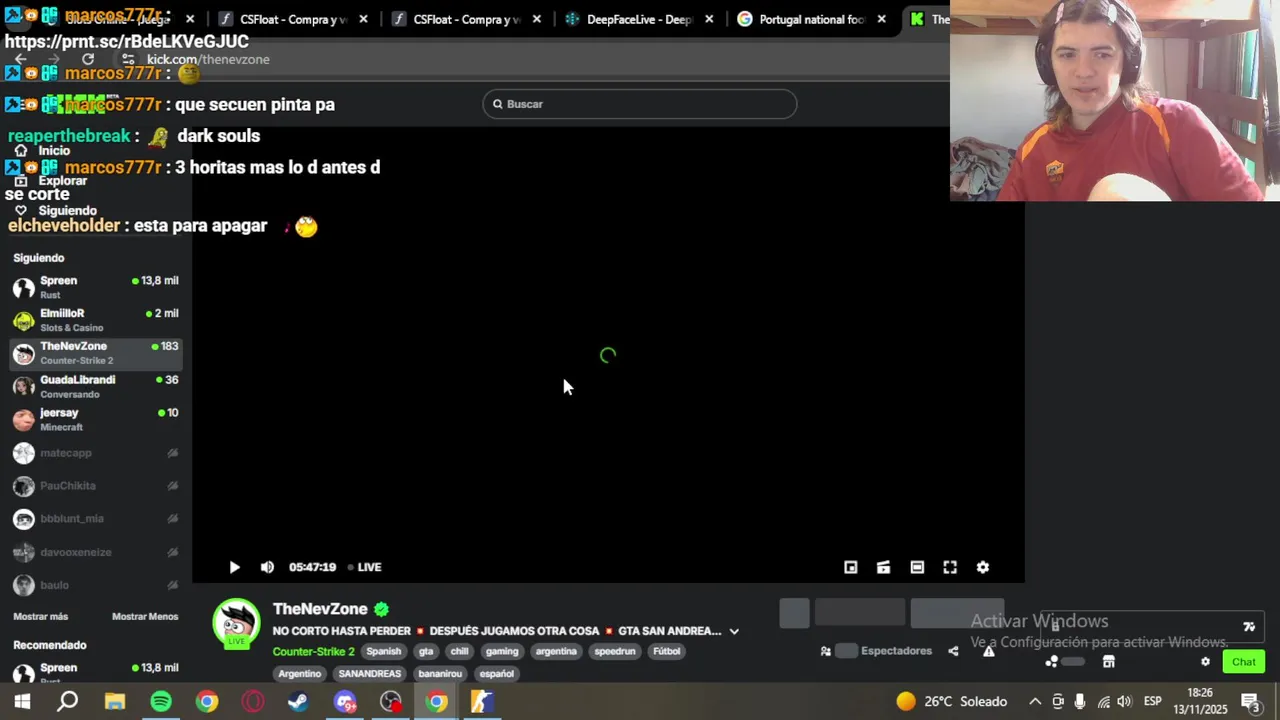This screenshot has width=1280, height=720.
Task: Switch to second CSFloat browser tab
Action: click(x=467, y=19)
